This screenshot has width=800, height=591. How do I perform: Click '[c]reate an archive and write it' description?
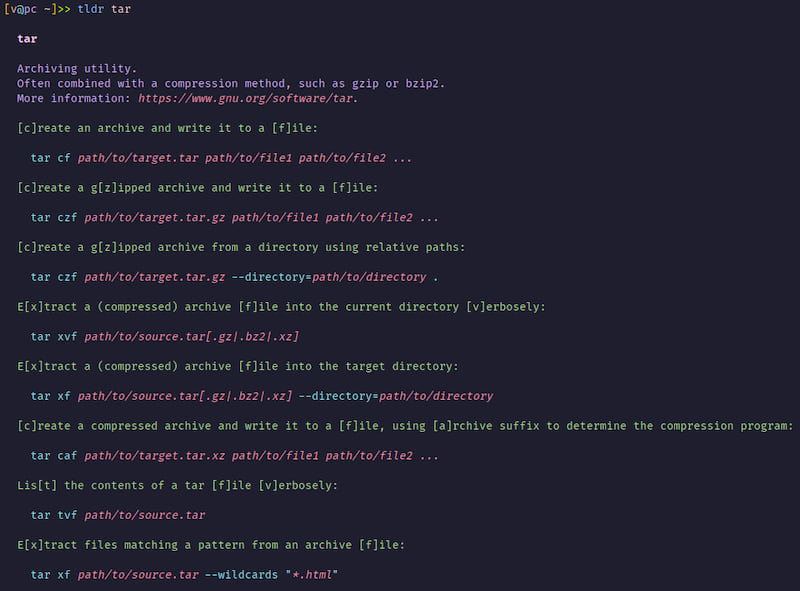tap(124, 128)
